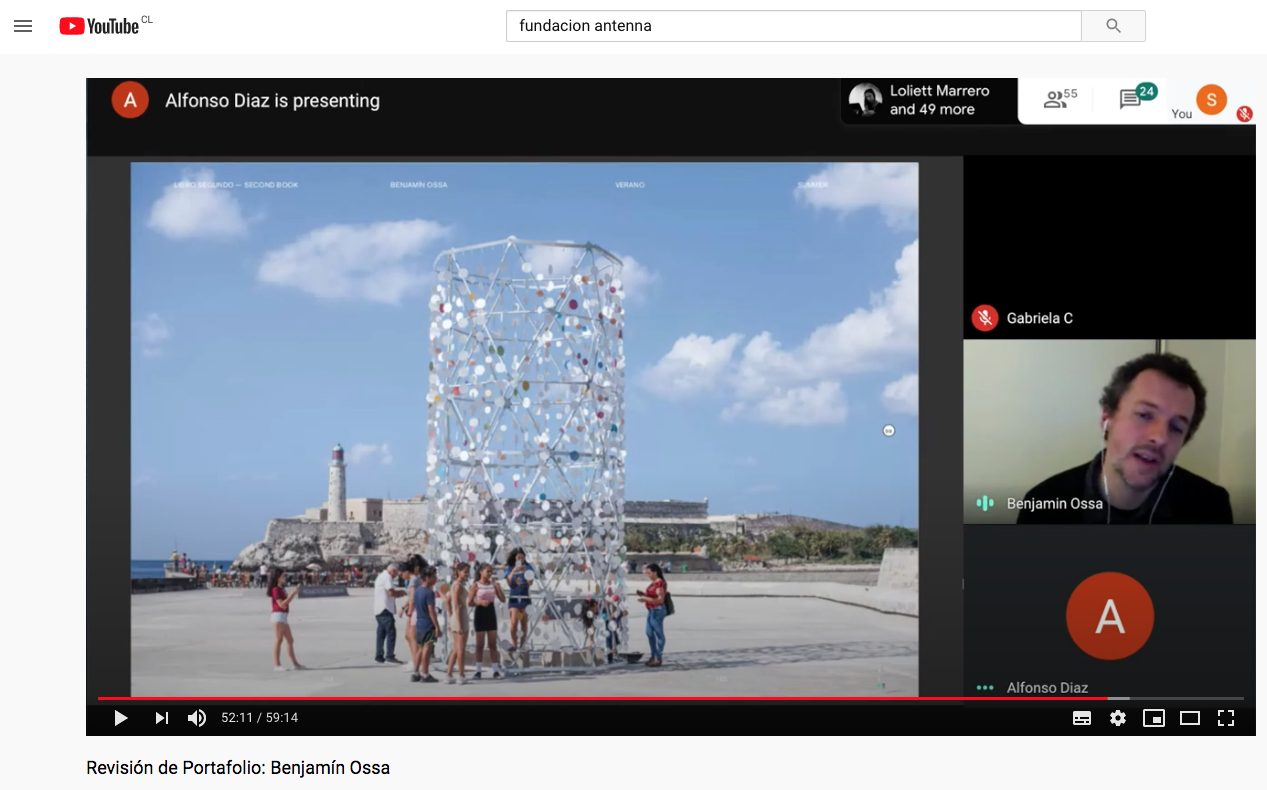
Task: Open video settings gear menu
Action: (x=1118, y=718)
